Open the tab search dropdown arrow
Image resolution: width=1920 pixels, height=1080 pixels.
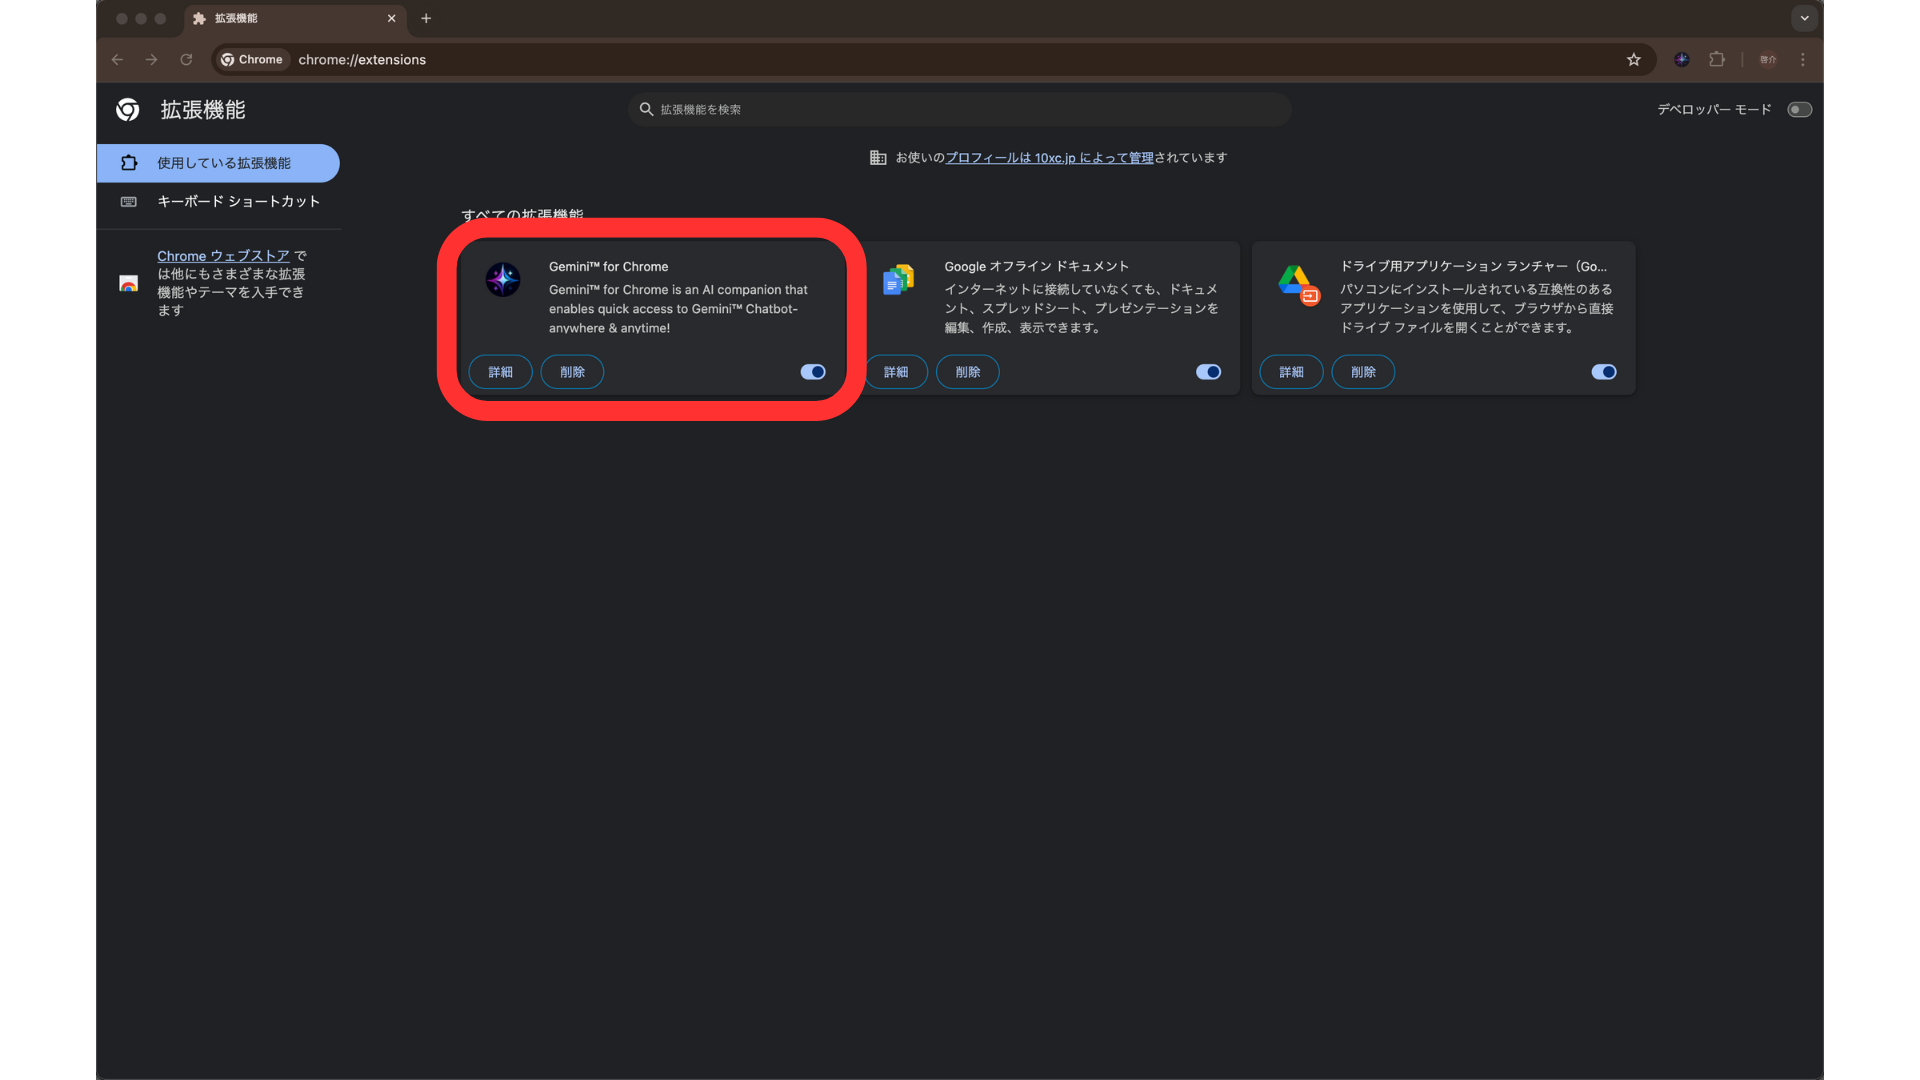1804,18
